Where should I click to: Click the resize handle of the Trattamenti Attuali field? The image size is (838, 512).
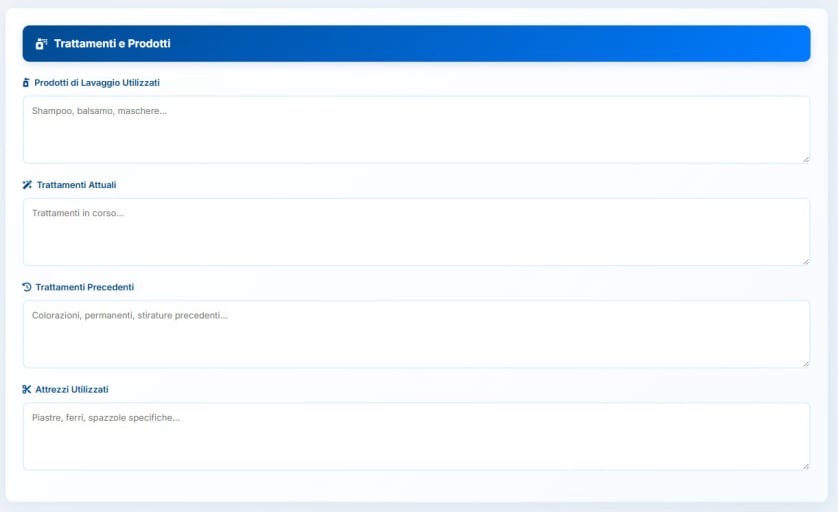pos(805,261)
